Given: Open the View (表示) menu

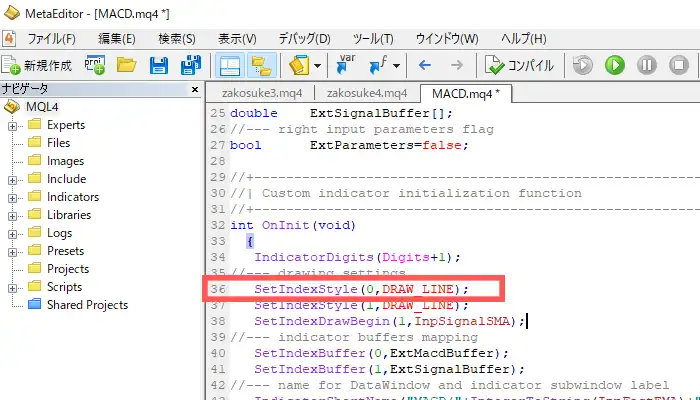Looking at the screenshot, I should click(237, 39).
